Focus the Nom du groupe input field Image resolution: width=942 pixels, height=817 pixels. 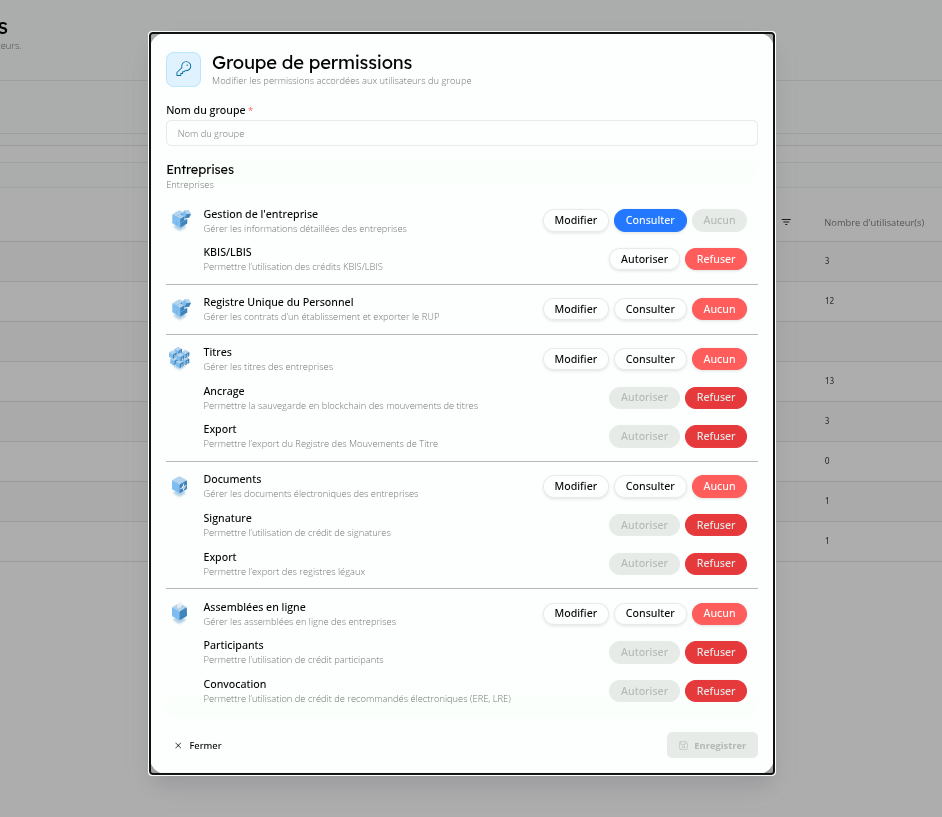461,133
